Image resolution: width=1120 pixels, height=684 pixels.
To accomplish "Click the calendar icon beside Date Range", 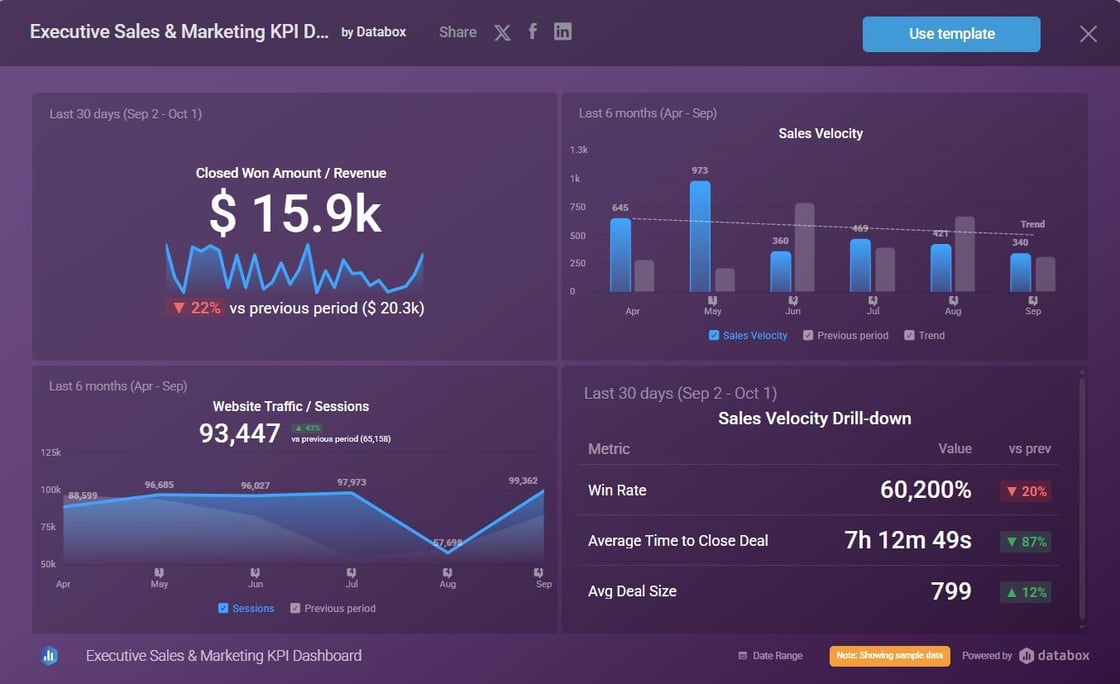I will tap(742, 656).
